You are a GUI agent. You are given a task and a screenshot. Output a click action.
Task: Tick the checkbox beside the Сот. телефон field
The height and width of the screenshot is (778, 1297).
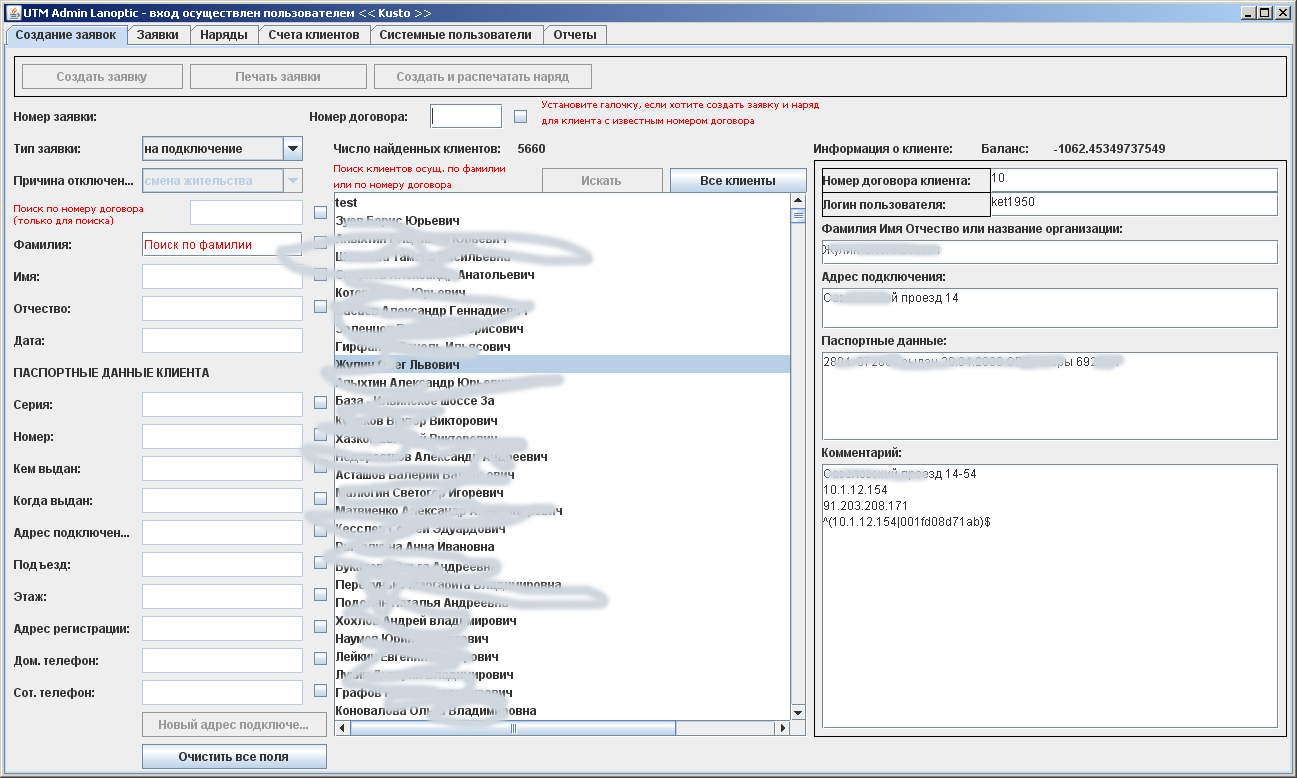tap(320, 690)
